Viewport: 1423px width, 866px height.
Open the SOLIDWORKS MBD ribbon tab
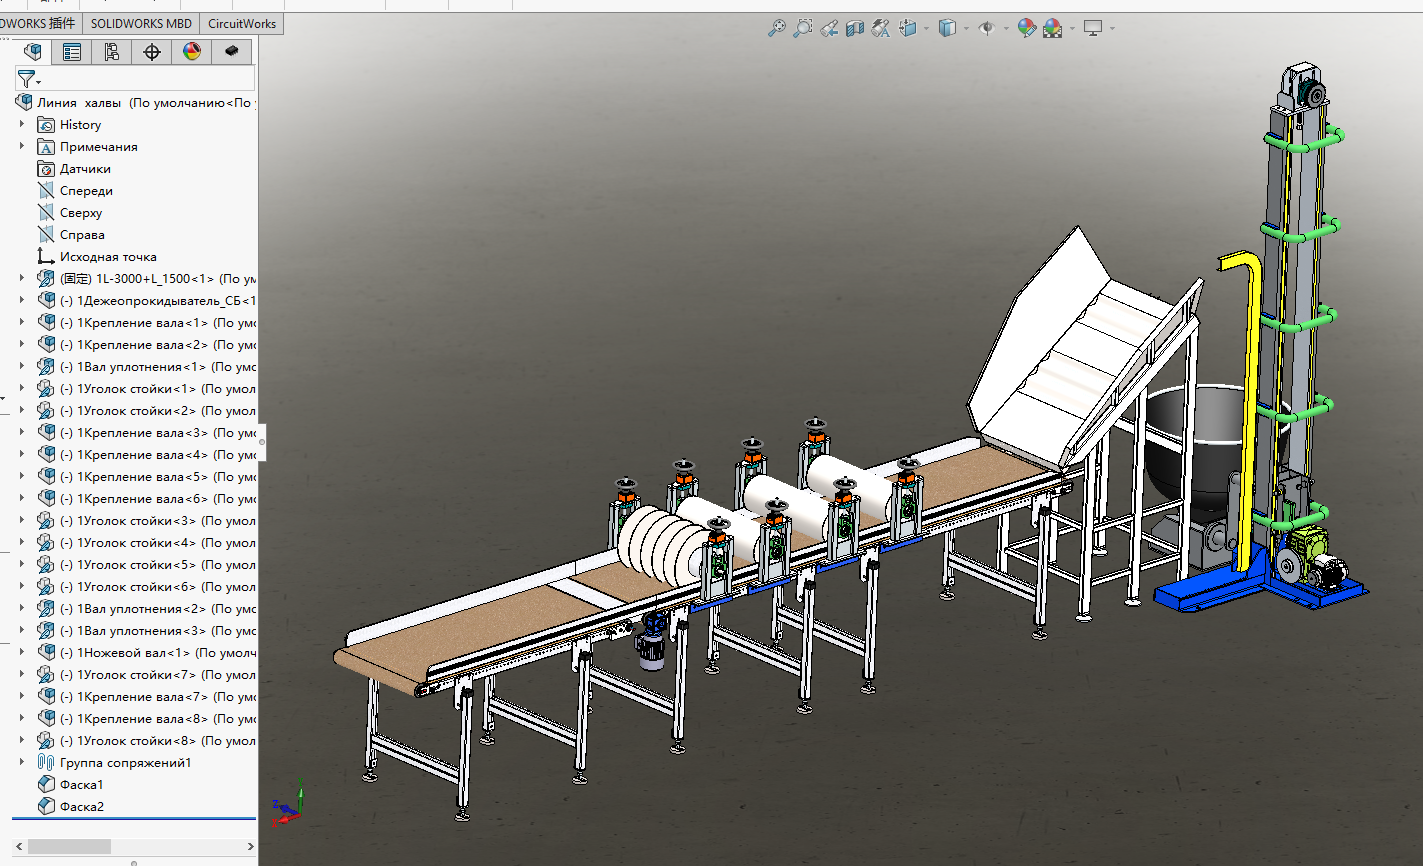click(141, 23)
